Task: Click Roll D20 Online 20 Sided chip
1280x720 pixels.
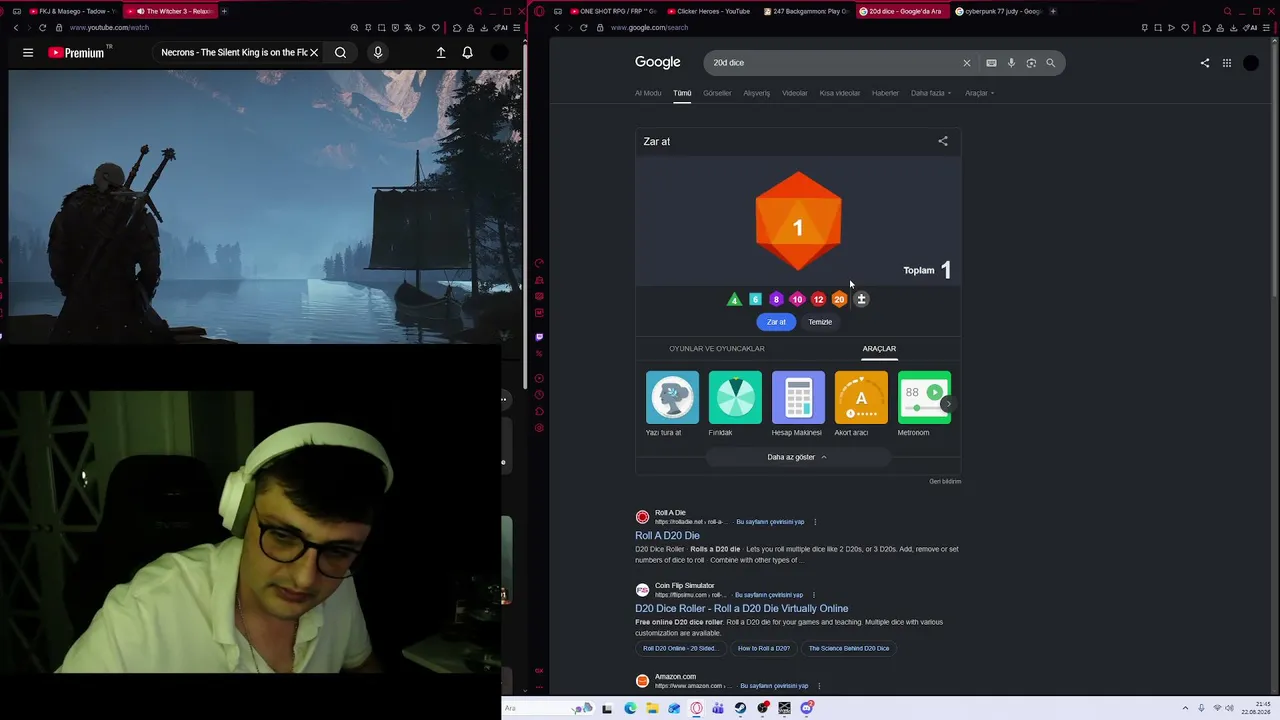Action: click(679, 648)
